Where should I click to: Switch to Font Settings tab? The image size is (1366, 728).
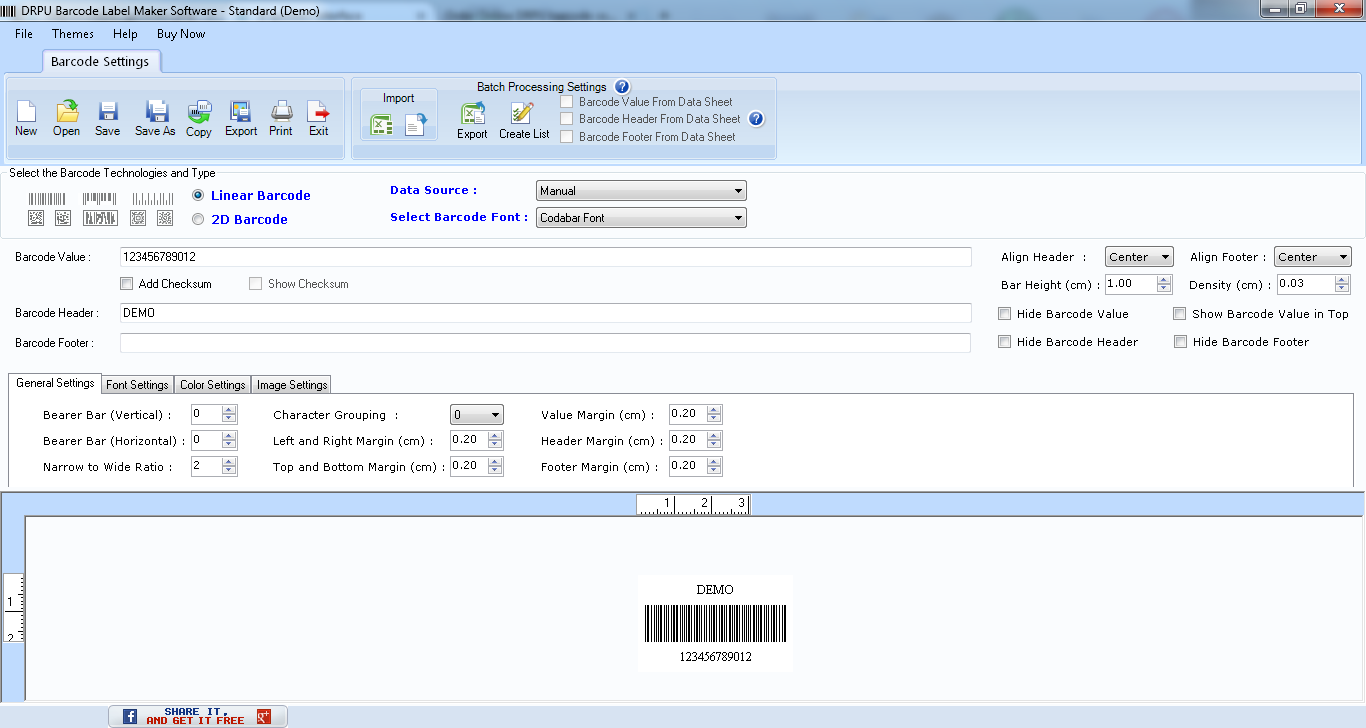tap(137, 385)
